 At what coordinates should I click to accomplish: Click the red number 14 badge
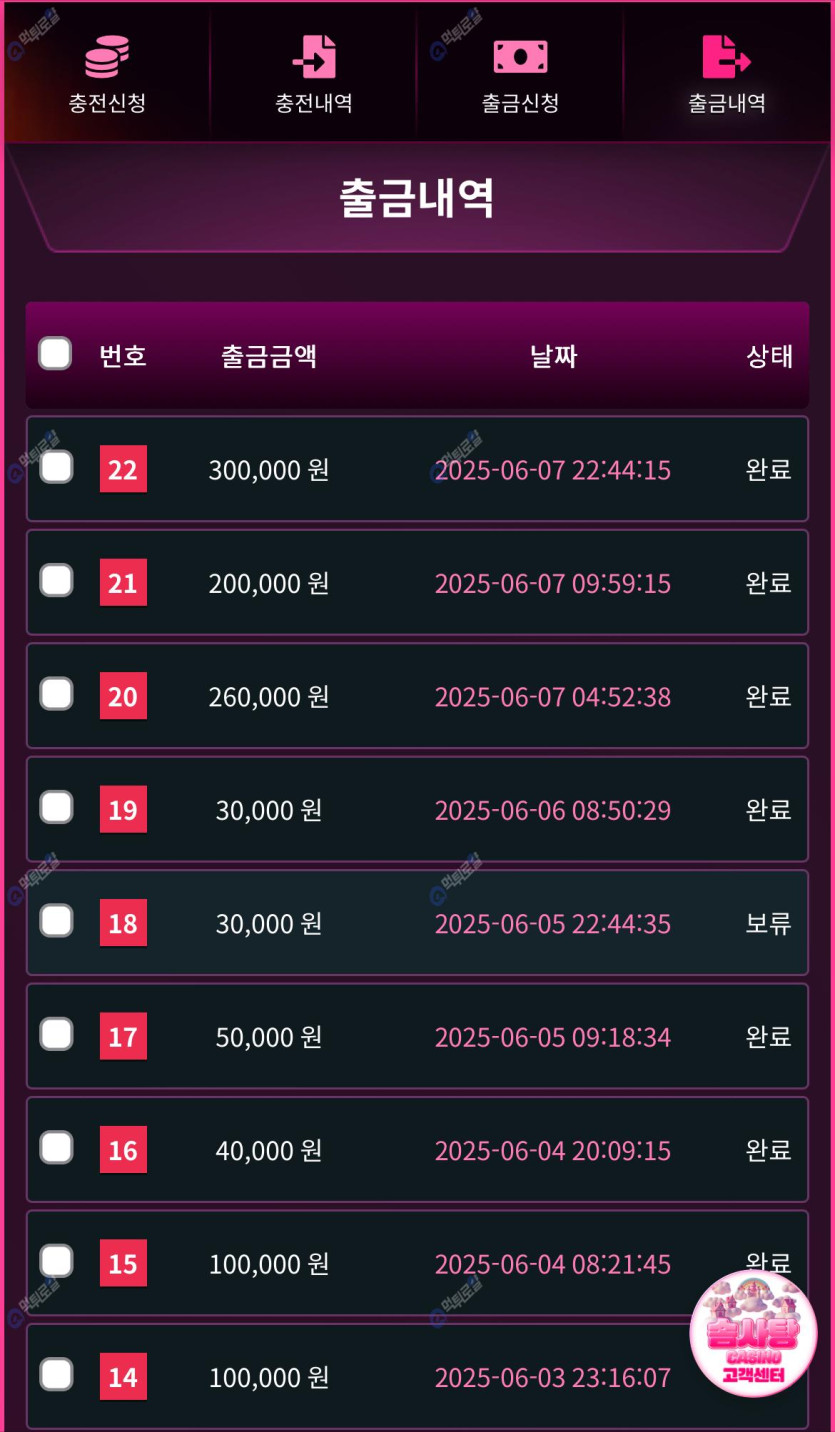[x=123, y=1377]
